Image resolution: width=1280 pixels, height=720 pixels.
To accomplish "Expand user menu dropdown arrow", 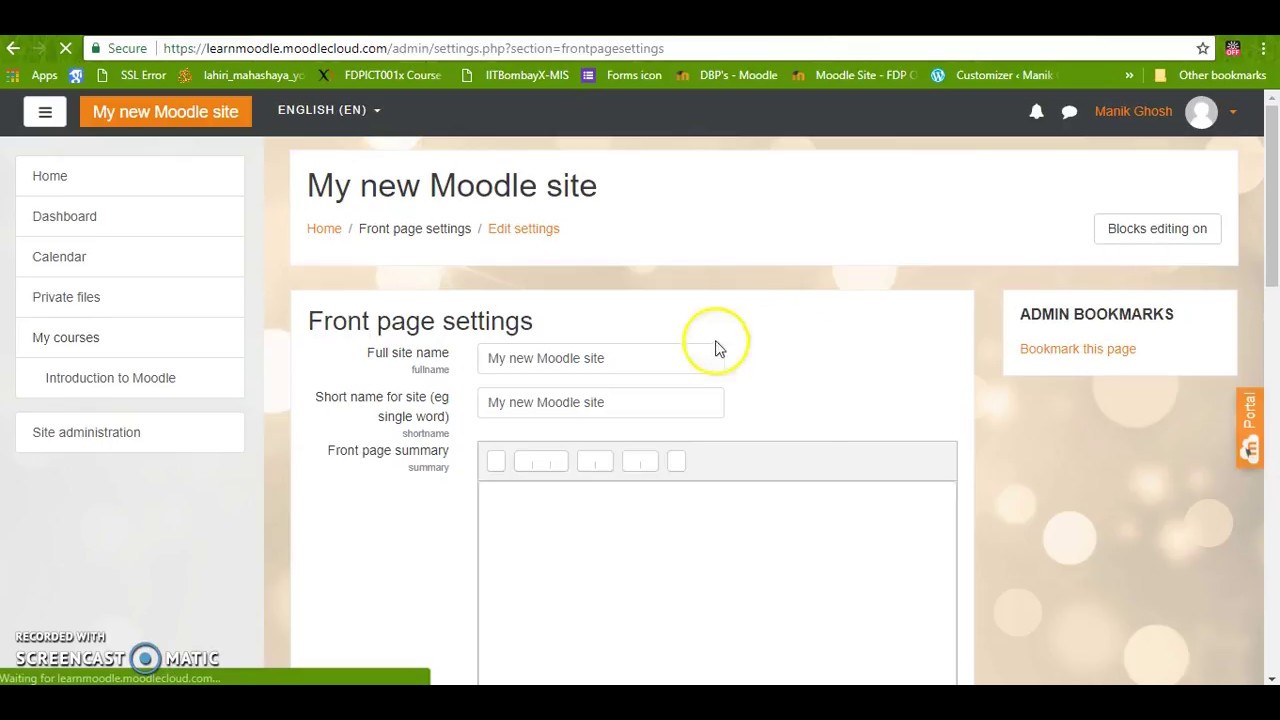I will coord(1233,112).
